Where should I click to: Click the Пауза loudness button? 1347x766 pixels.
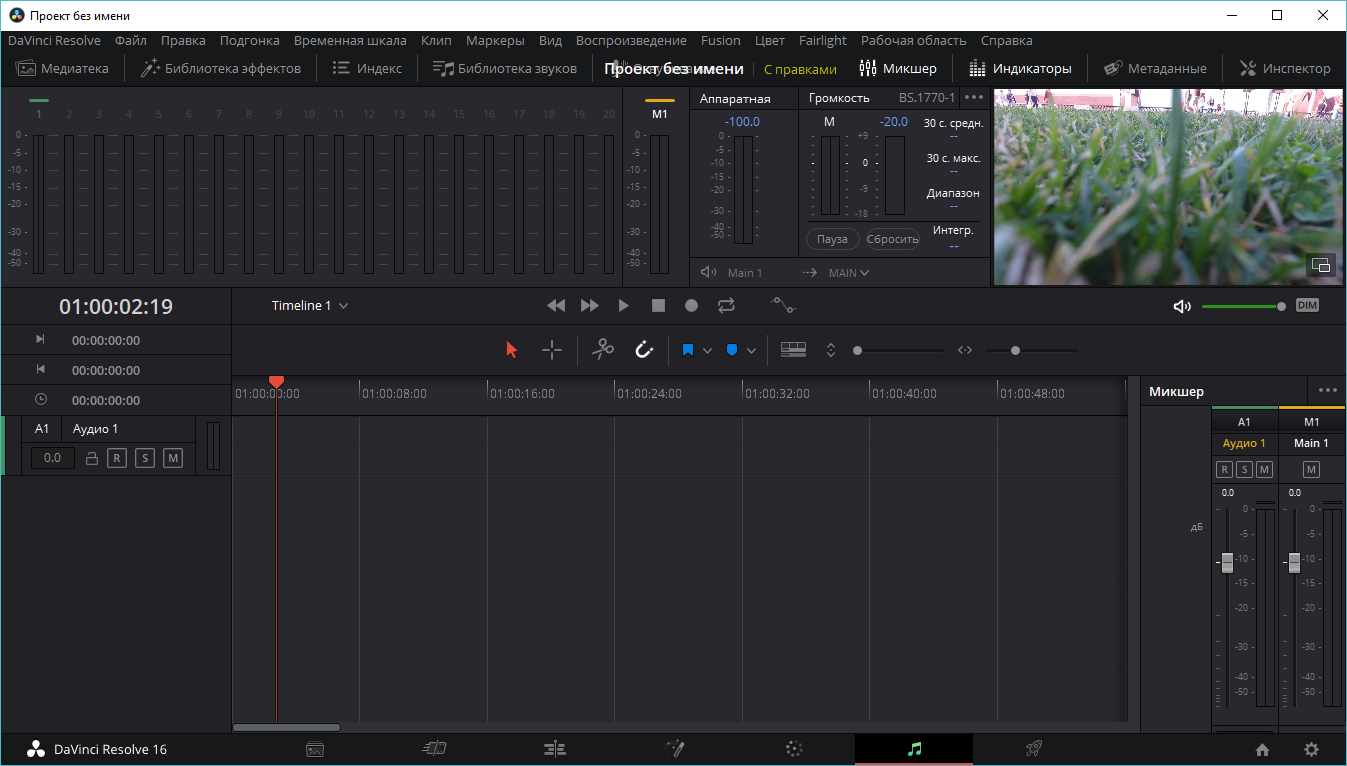click(x=832, y=239)
